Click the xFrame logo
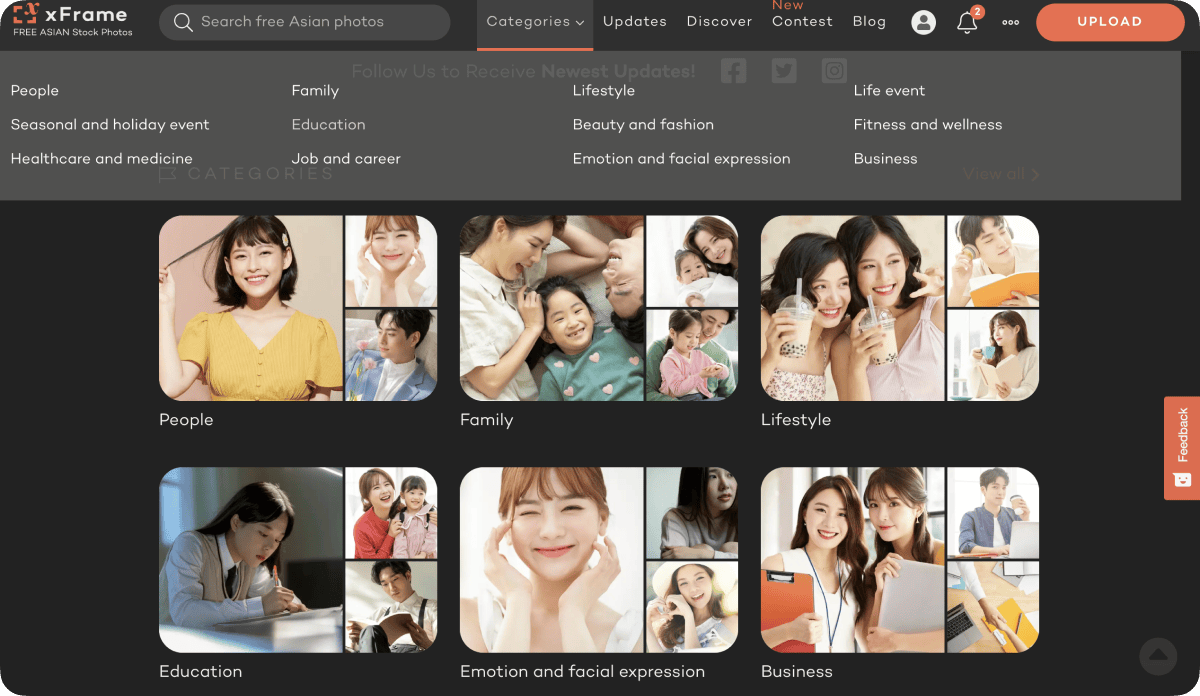 pyautogui.click(x=72, y=20)
